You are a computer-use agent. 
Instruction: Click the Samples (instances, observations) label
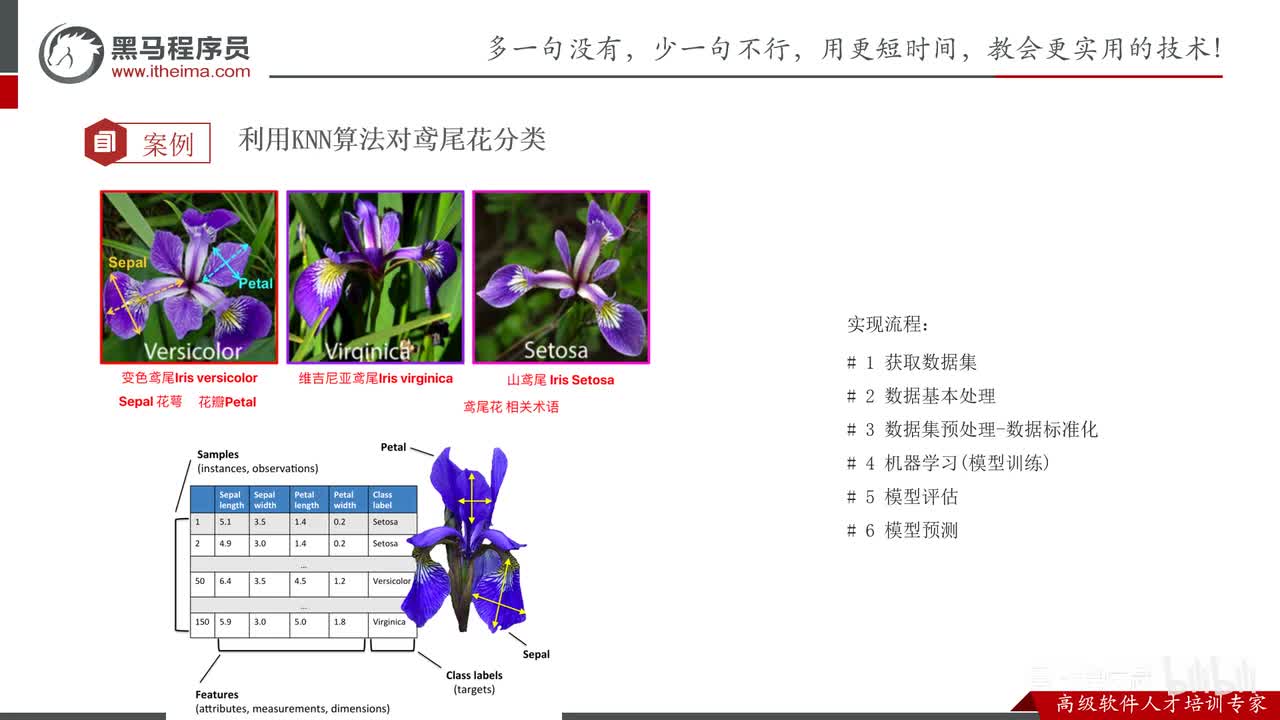(257, 461)
